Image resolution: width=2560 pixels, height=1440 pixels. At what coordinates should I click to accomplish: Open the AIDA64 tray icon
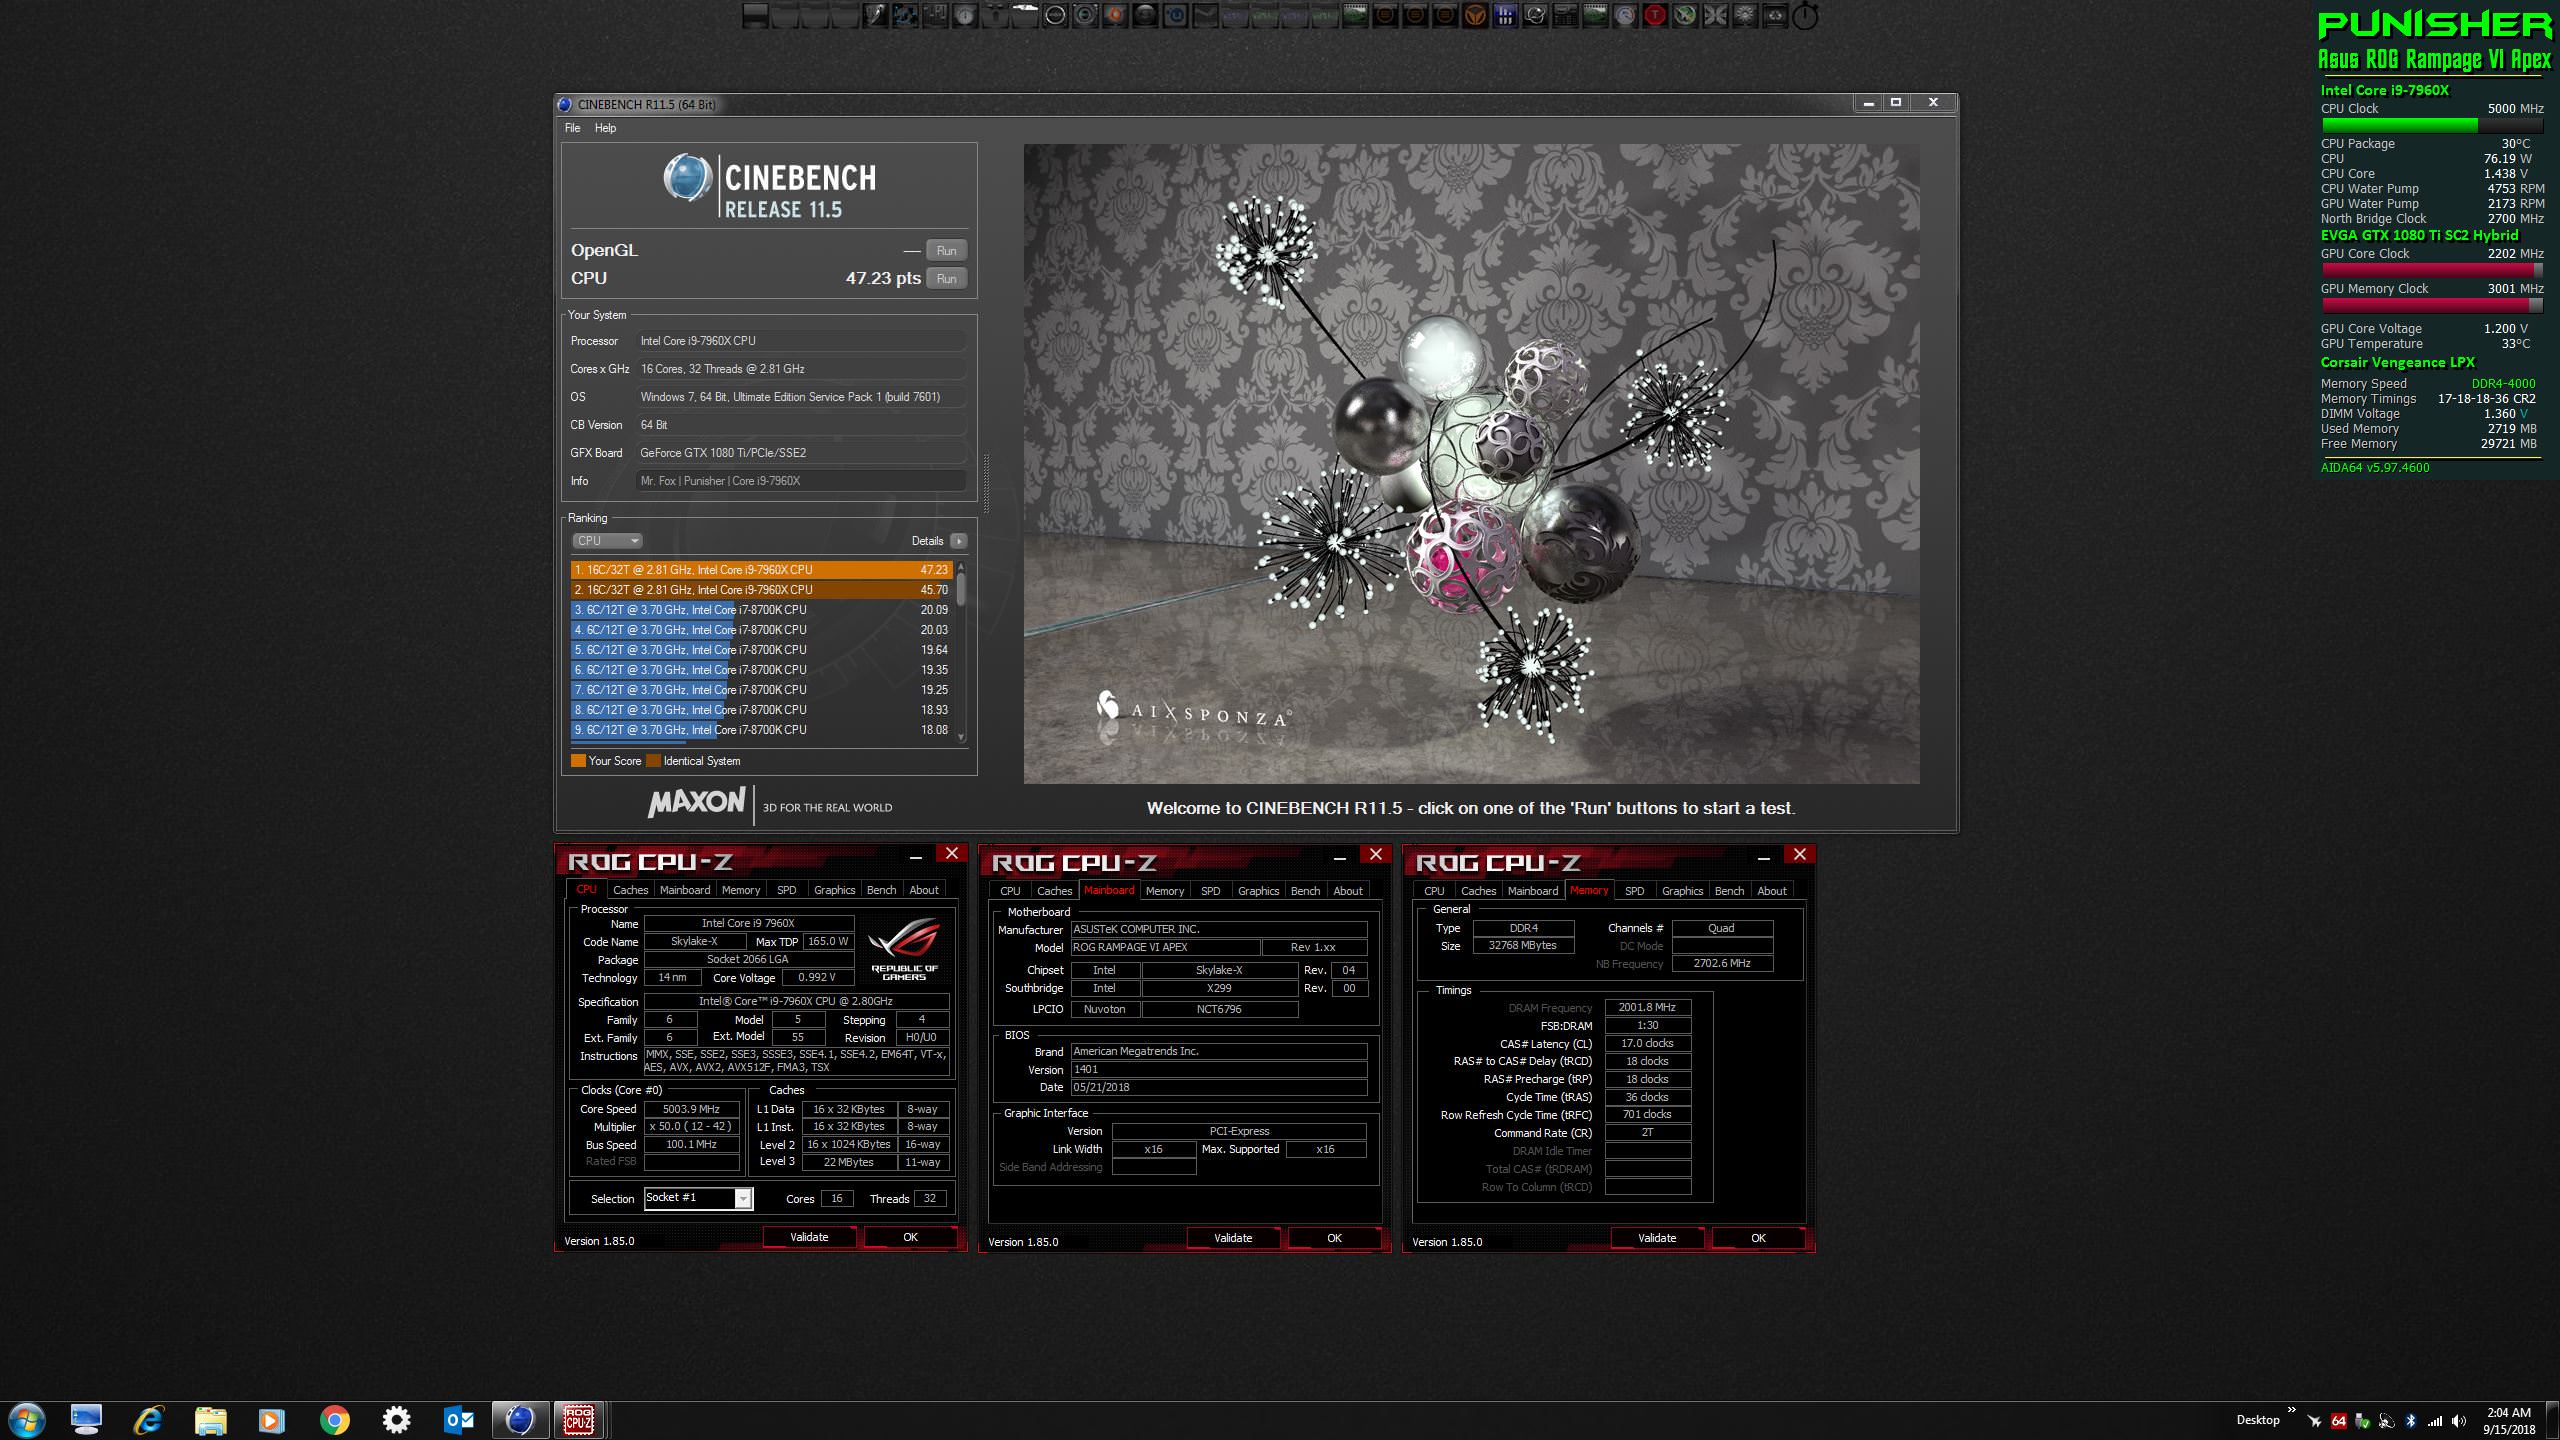[x=2339, y=1421]
